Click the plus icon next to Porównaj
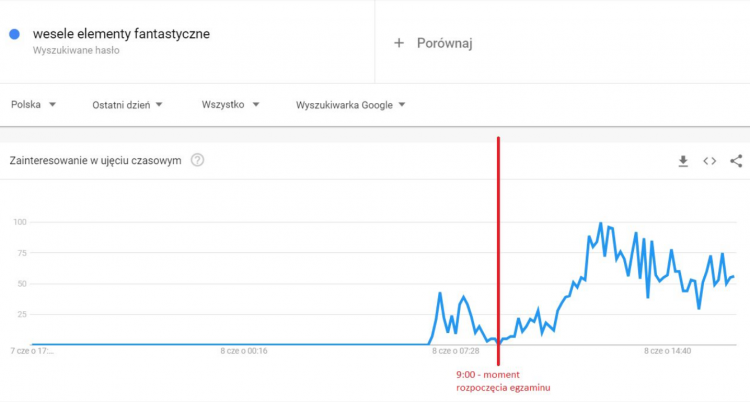Image resolution: width=750 pixels, height=402 pixels. (x=399, y=43)
